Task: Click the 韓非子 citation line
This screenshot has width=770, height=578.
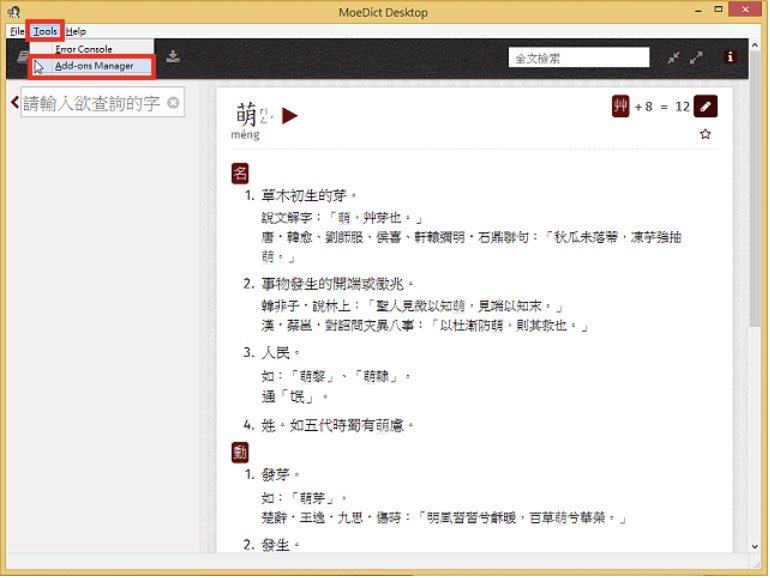Action: click(412, 306)
